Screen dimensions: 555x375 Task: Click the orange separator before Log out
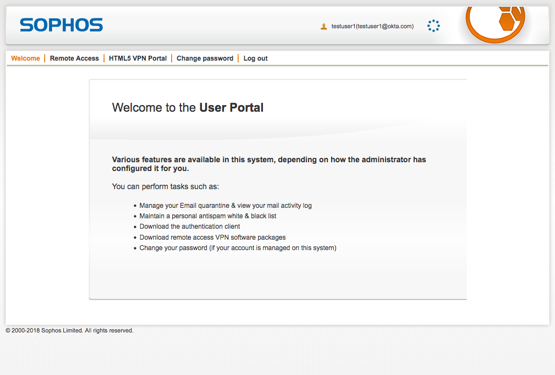(x=238, y=58)
